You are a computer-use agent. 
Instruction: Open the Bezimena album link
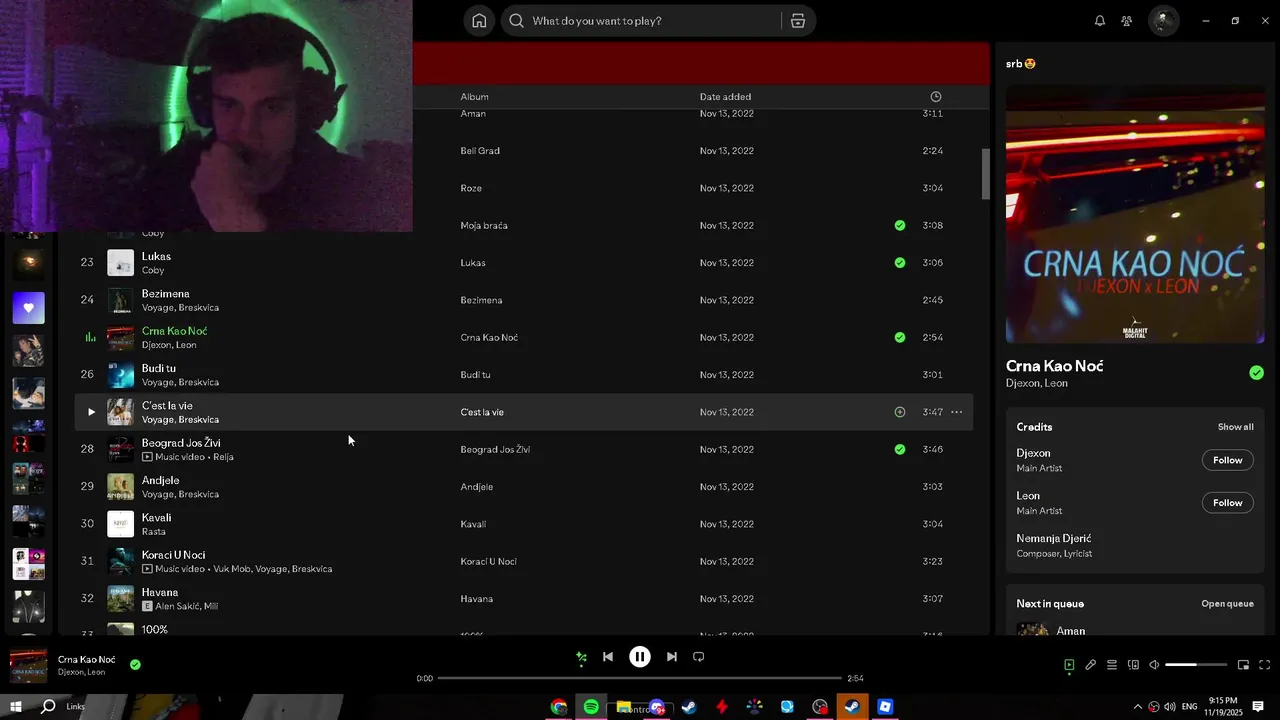point(481,300)
